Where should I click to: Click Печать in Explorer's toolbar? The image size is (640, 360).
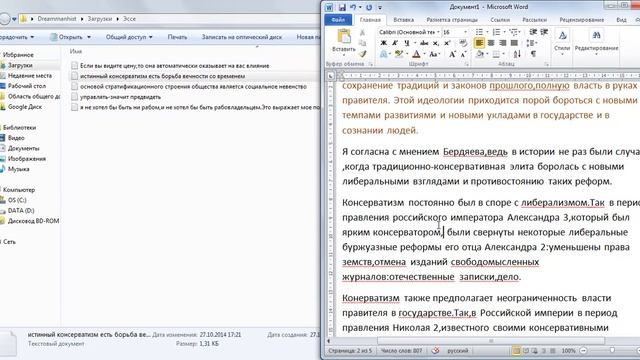pyautogui.click(x=177, y=37)
